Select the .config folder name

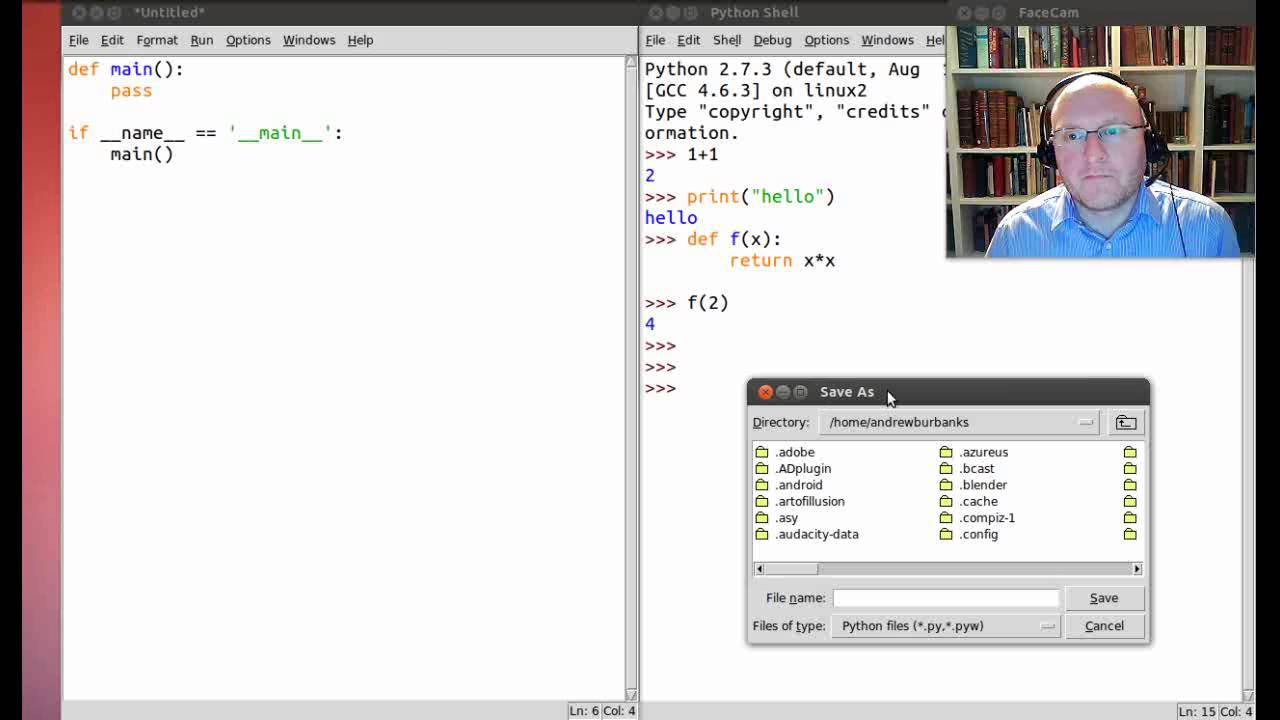pyautogui.click(x=979, y=534)
